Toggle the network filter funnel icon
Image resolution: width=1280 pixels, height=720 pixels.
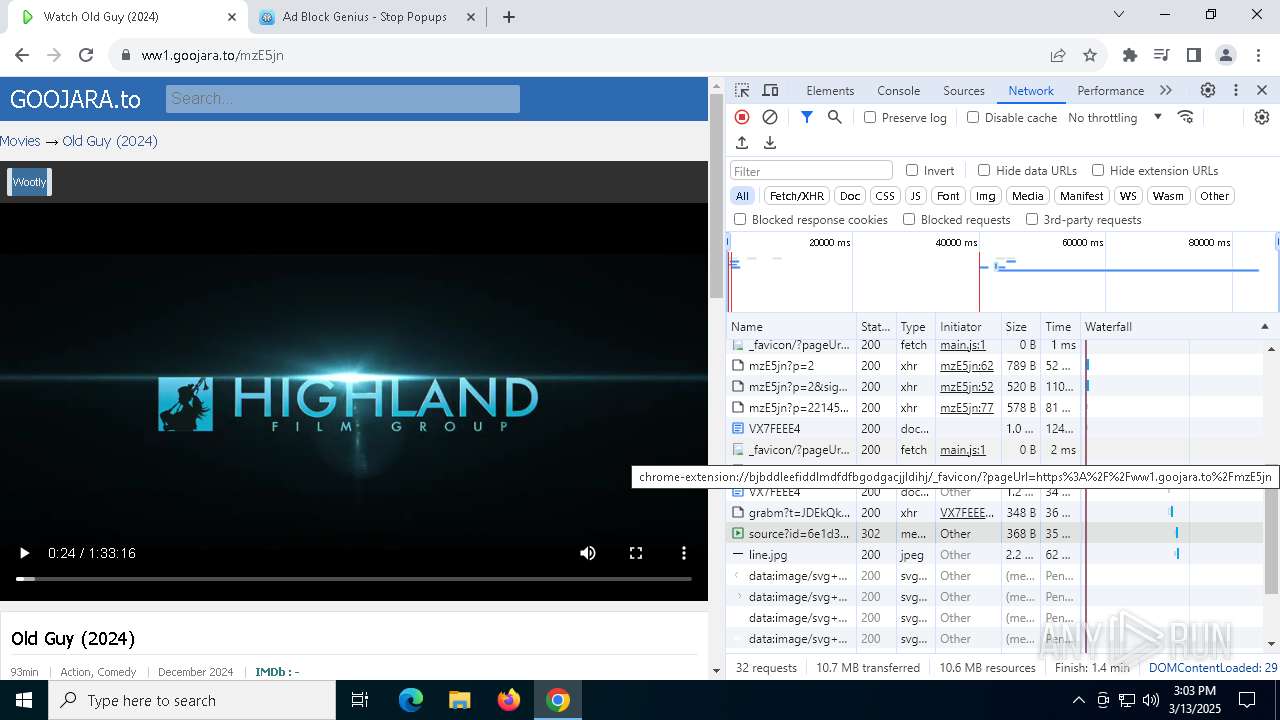point(807,117)
